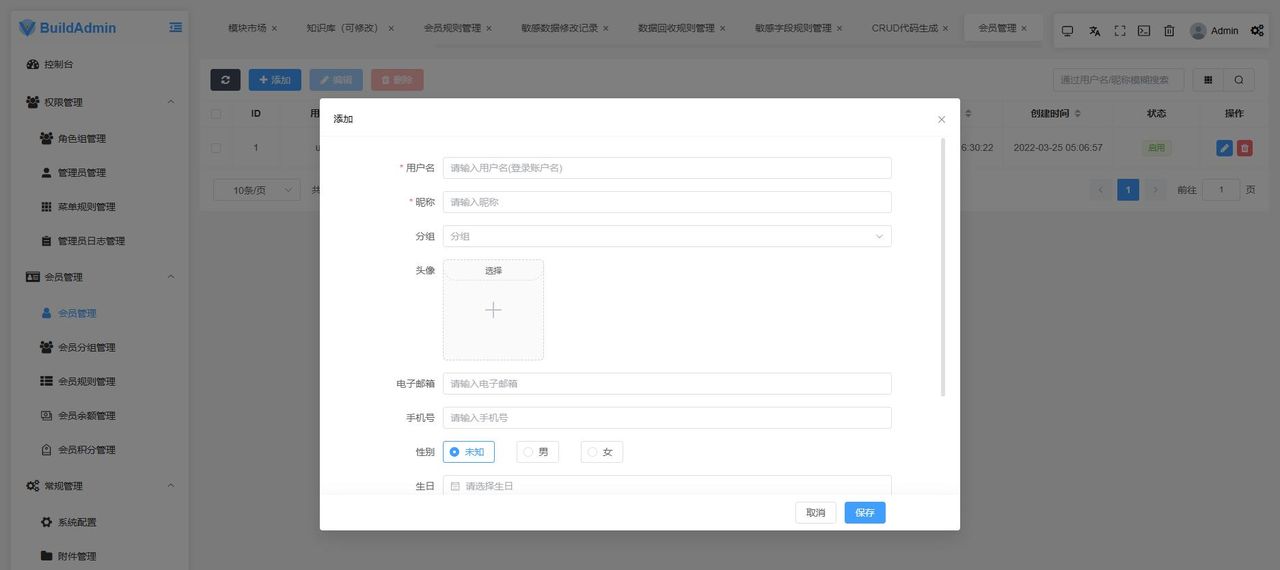Open the language switch icon
Viewport: 1280px width, 570px height.
click(x=1094, y=31)
